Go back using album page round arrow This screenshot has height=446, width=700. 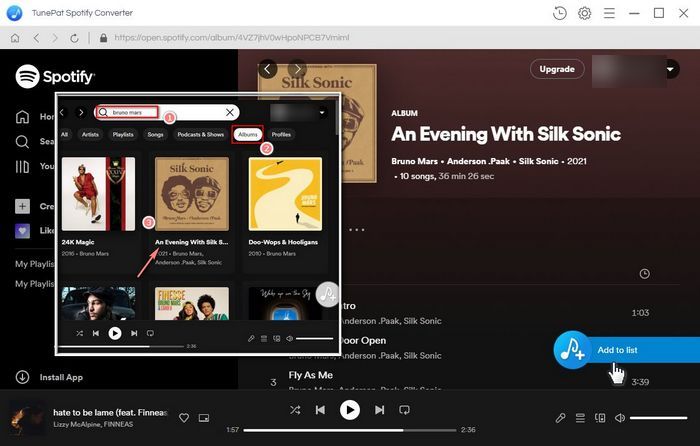coord(267,69)
